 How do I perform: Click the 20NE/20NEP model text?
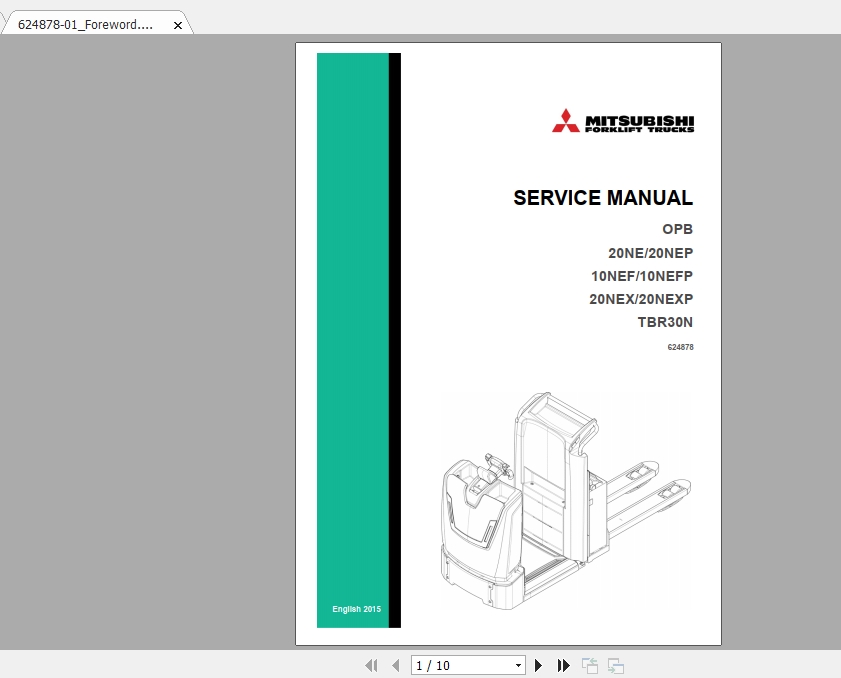[x=651, y=253]
